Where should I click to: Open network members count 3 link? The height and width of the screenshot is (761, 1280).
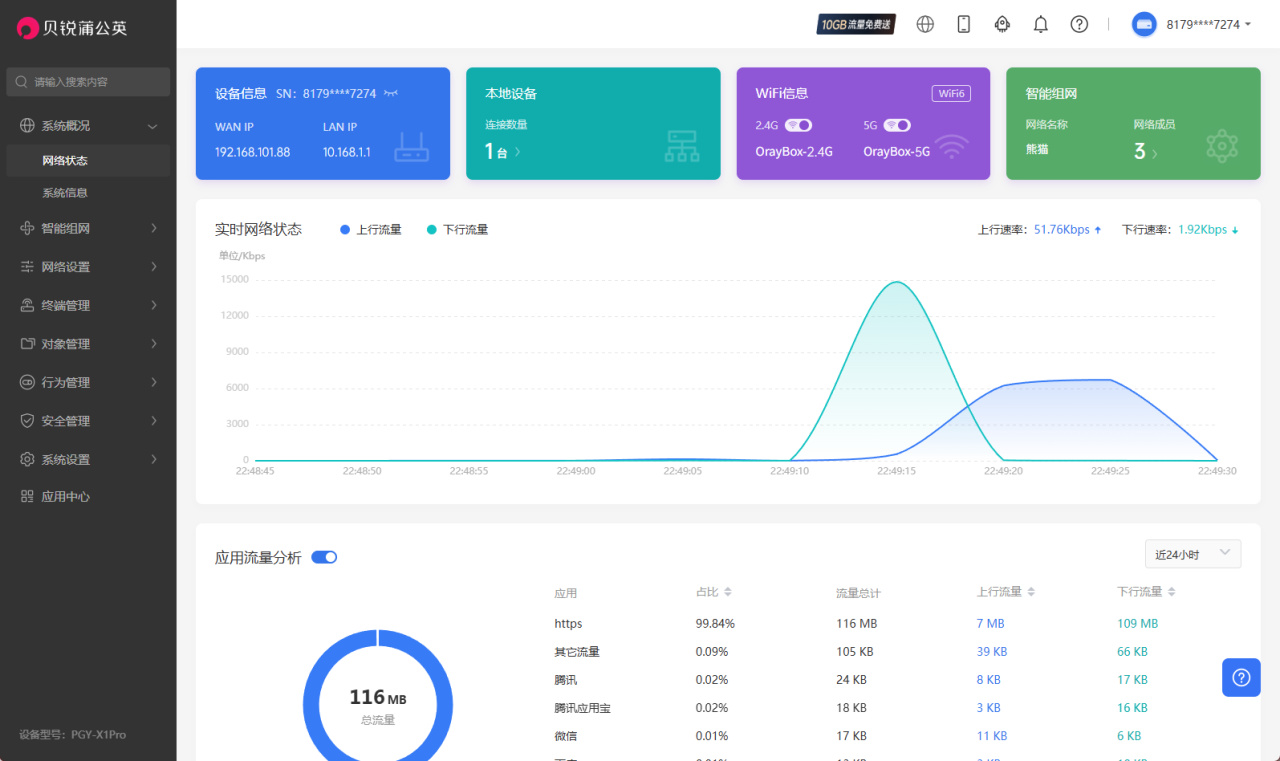point(1146,152)
